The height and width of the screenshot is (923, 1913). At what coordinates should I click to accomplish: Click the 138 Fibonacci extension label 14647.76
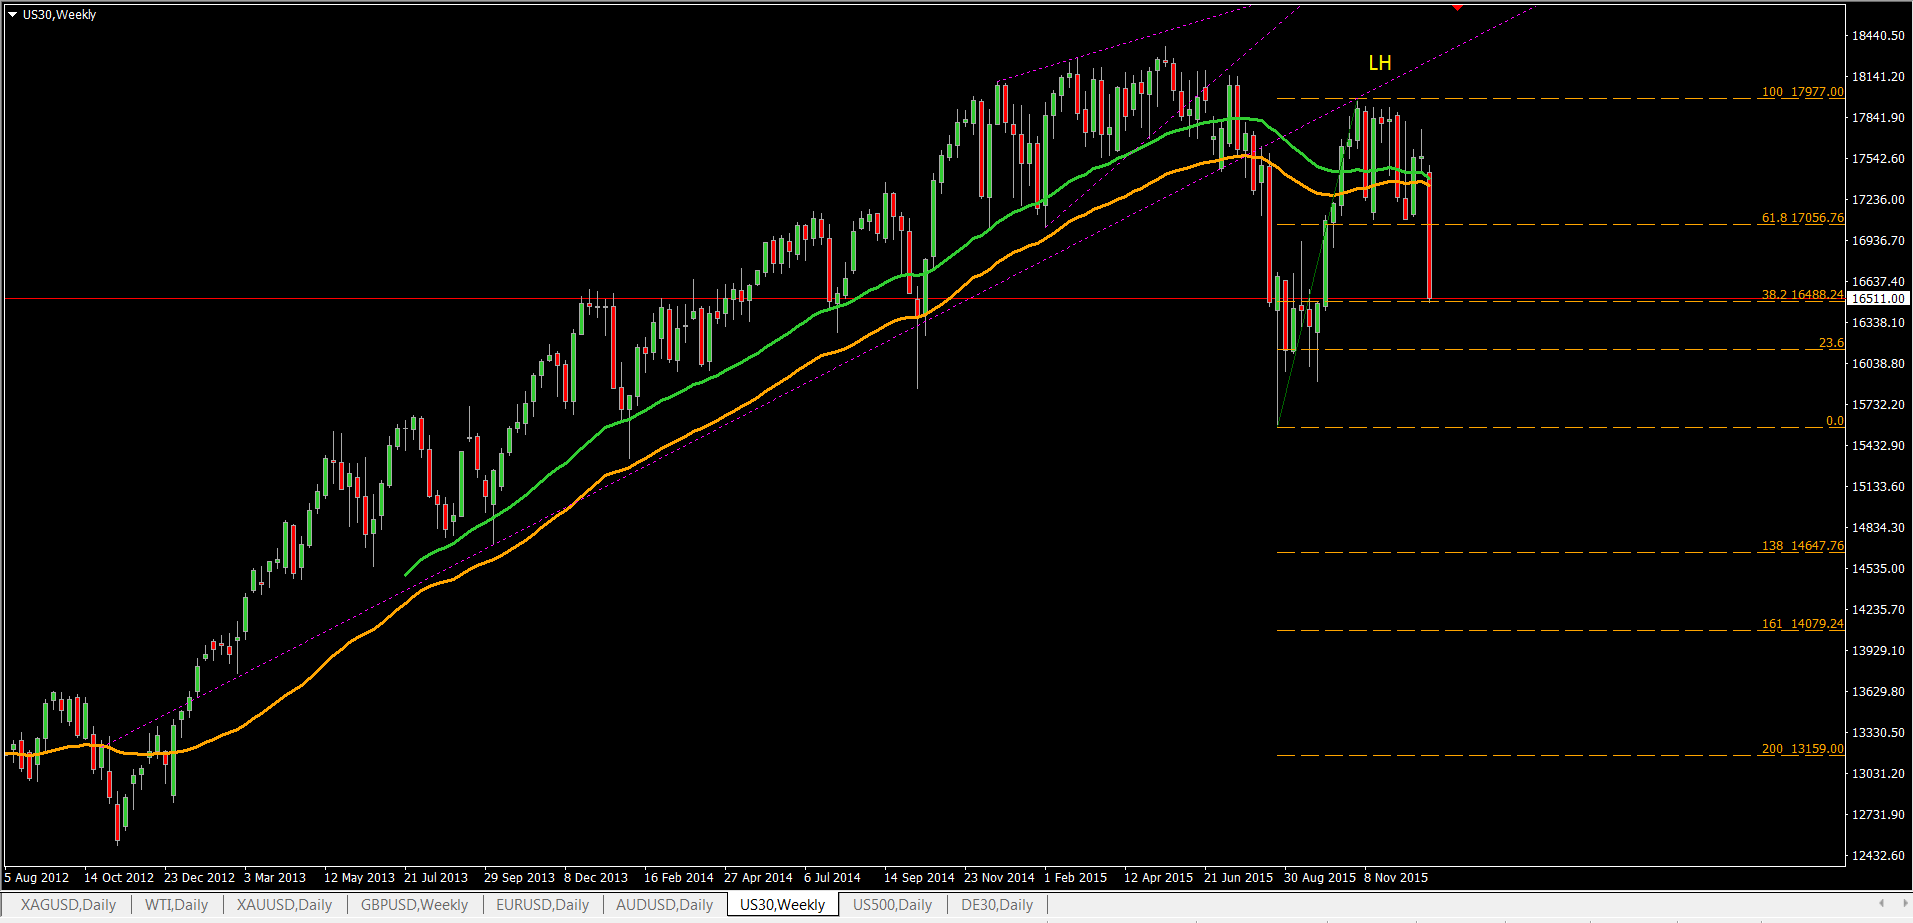pos(1802,546)
